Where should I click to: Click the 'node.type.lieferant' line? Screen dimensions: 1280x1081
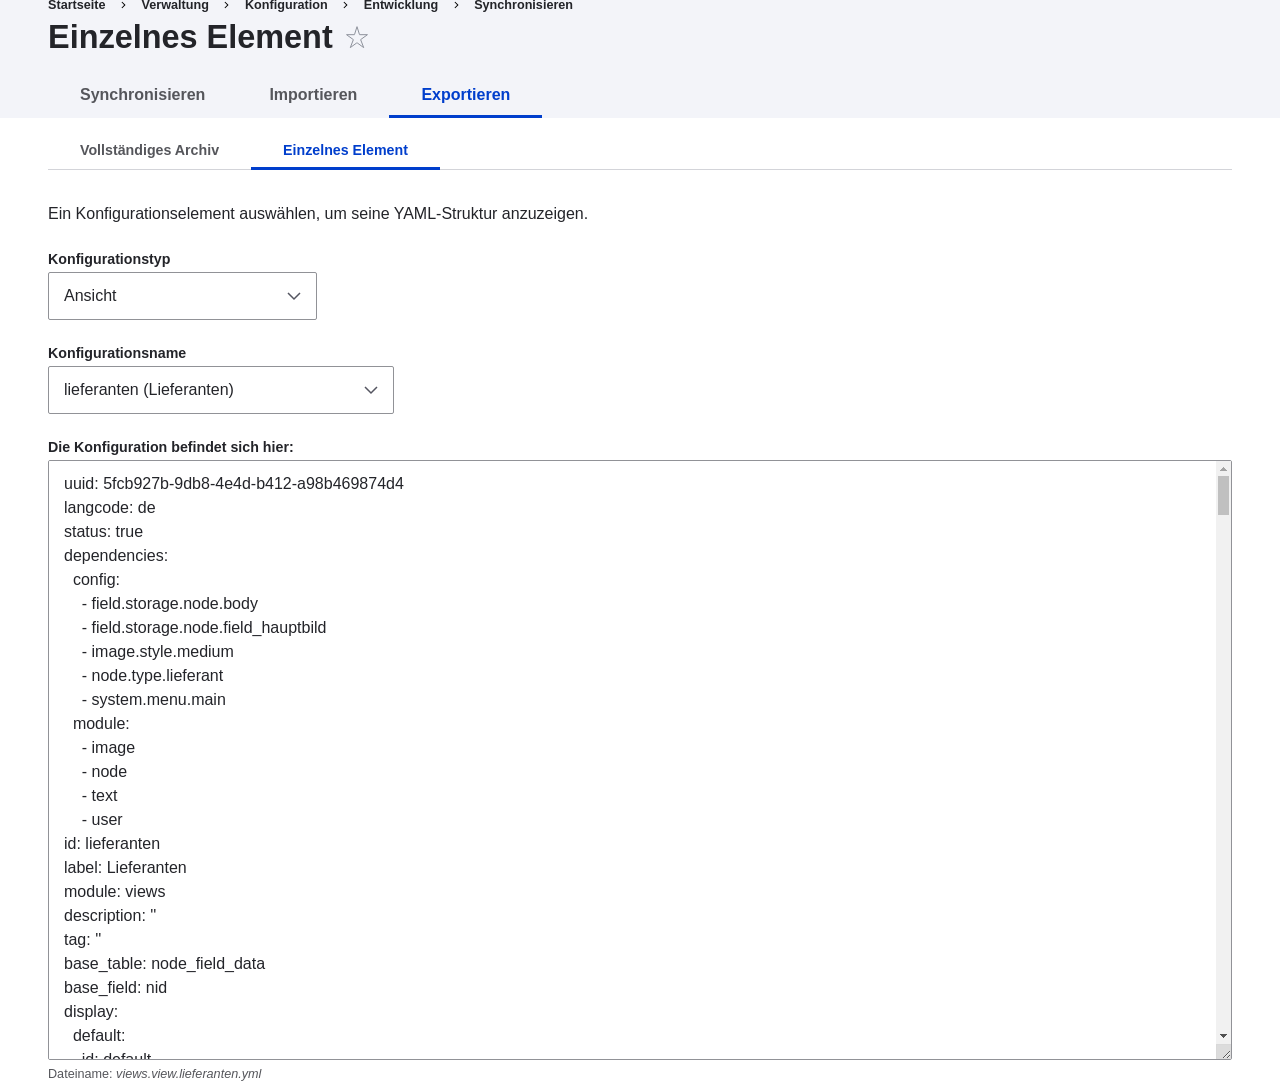click(152, 676)
